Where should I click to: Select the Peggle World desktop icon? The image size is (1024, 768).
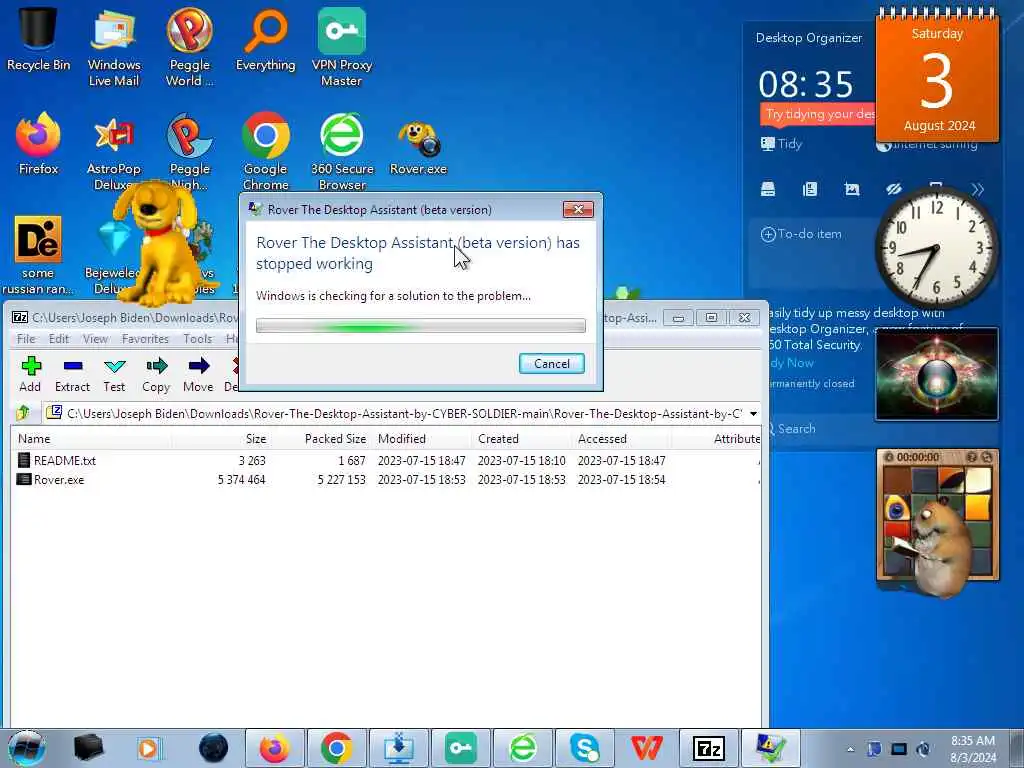pyautogui.click(x=189, y=47)
